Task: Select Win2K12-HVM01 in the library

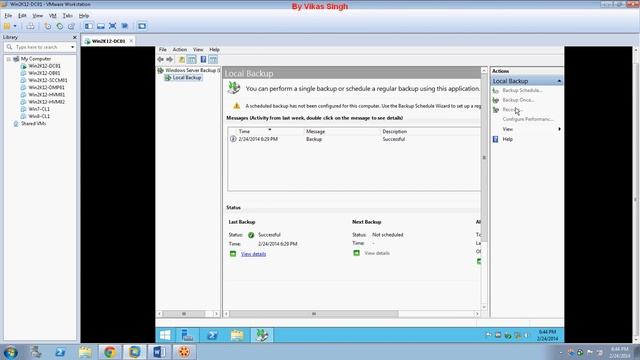Action: click(x=46, y=95)
